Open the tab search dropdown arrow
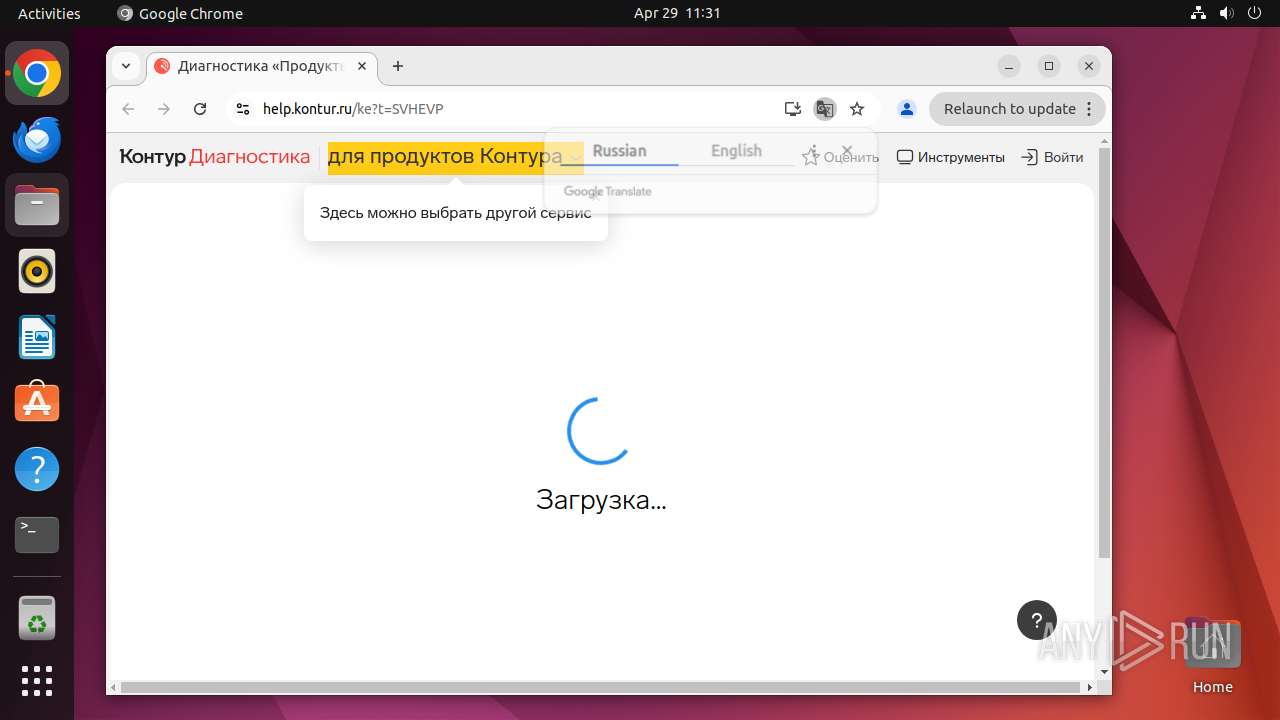Image resolution: width=1280 pixels, height=720 pixels. [x=126, y=66]
